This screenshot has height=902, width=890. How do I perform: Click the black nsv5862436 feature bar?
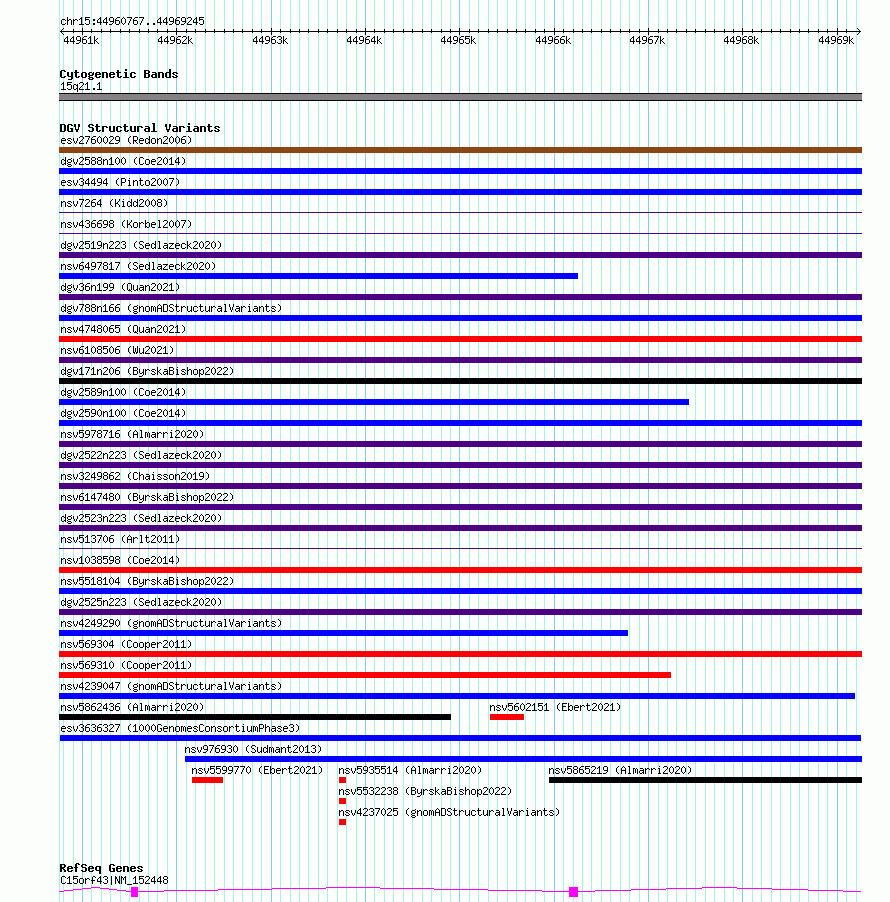255,717
